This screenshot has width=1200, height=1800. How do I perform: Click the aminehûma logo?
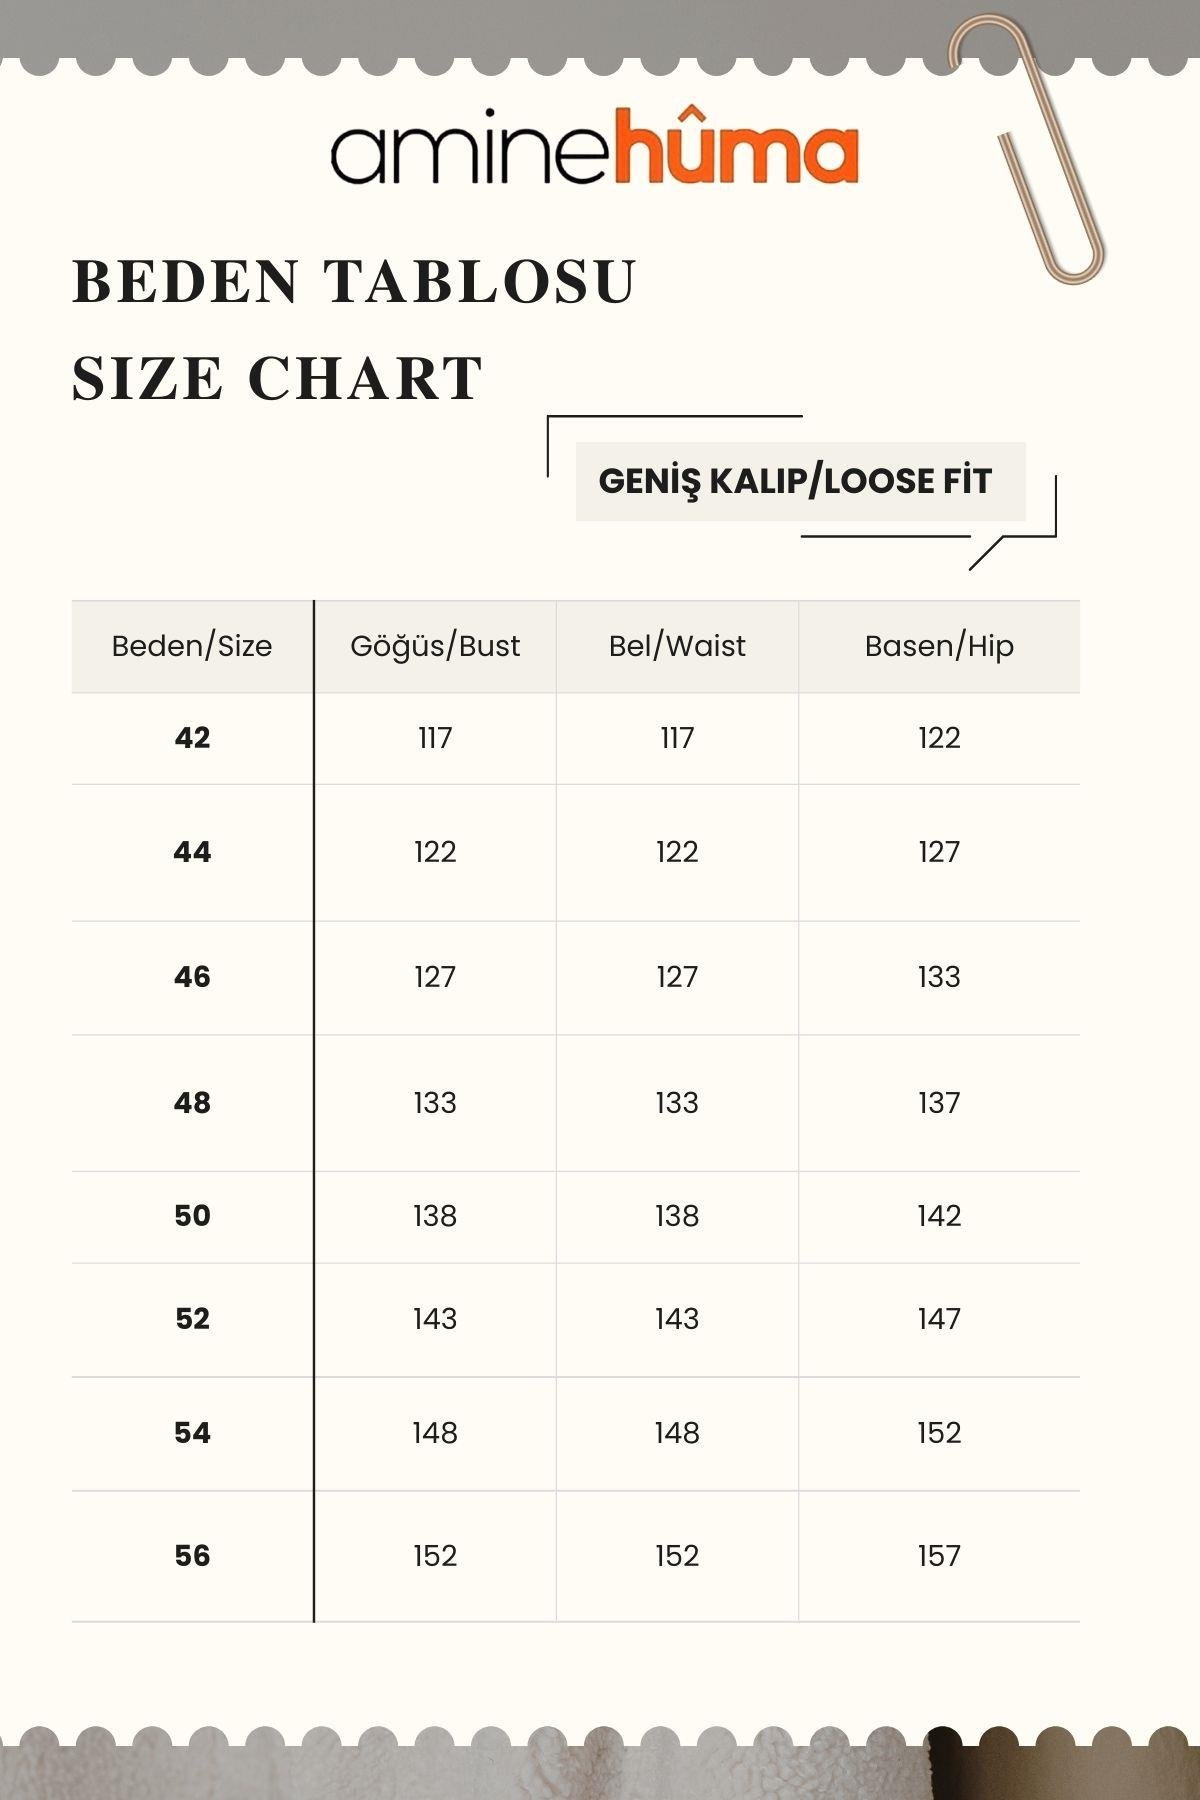[595, 148]
